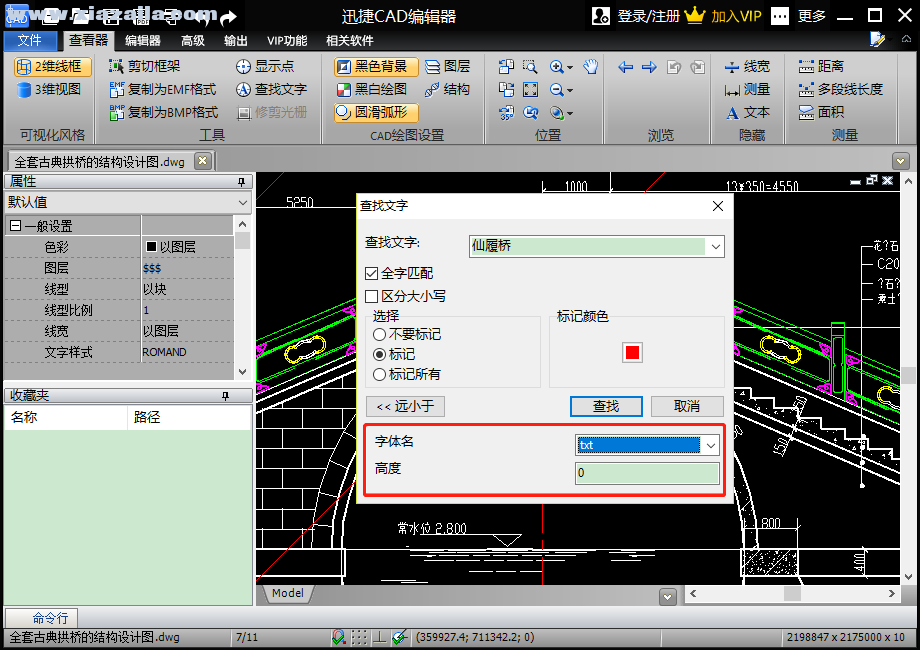Open the 登录/注册 login icon
Image resolution: width=920 pixels, height=650 pixels.
tap(601, 16)
